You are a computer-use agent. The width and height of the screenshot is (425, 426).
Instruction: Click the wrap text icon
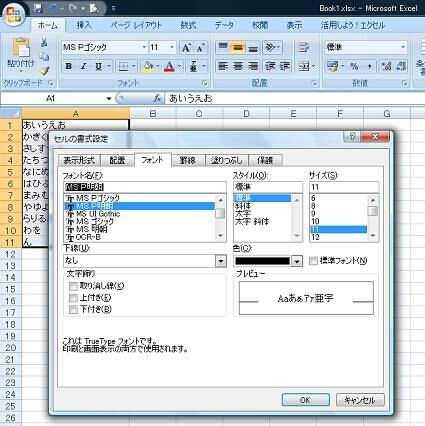point(303,48)
